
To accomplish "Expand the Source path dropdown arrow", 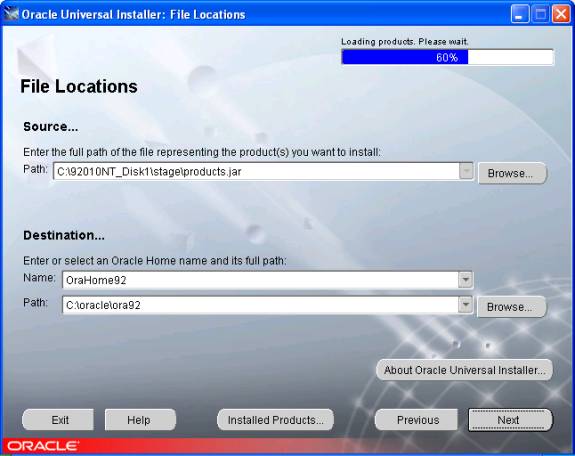I will [x=466, y=171].
